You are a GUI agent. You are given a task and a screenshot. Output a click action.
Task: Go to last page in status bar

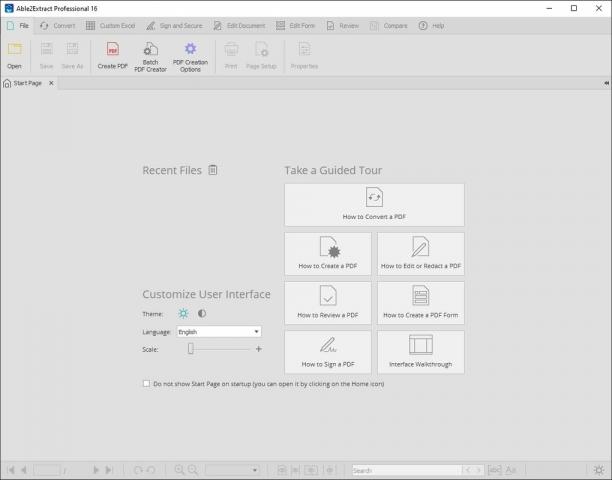coord(109,470)
